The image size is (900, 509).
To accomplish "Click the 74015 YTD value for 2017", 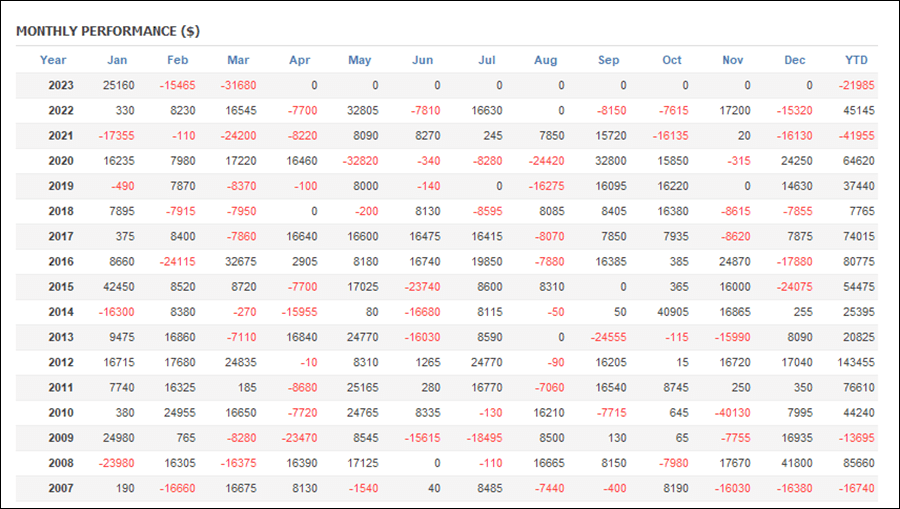I will [859, 236].
